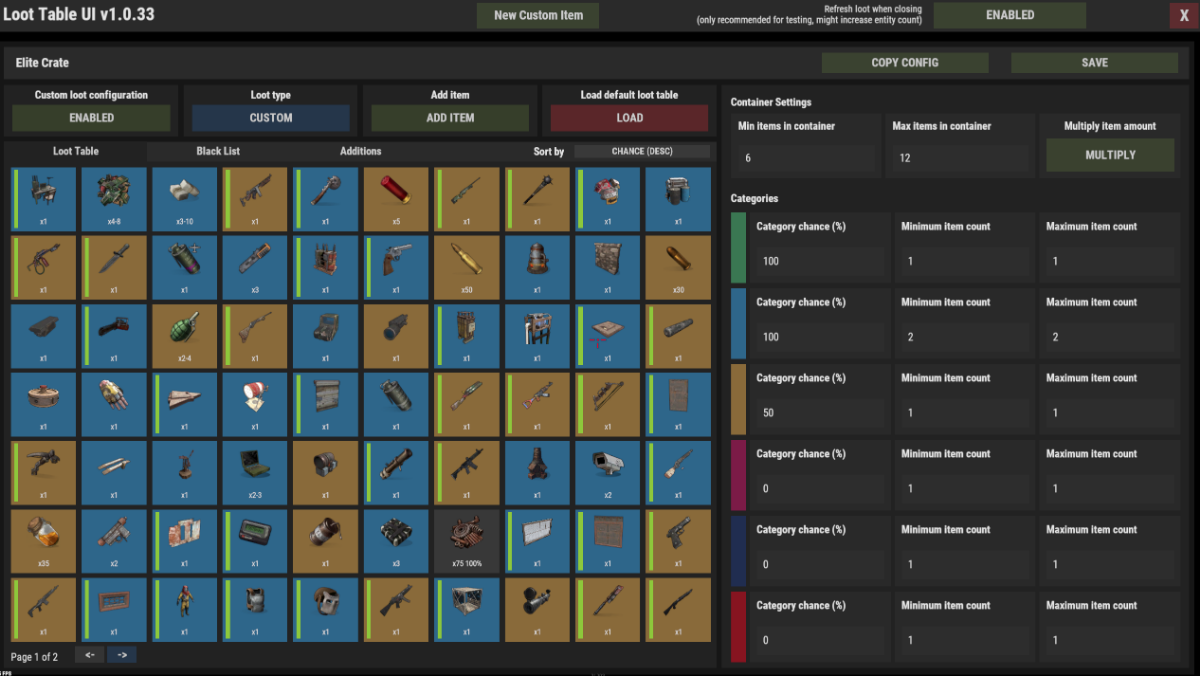This screenshot has width=1200, height=676.
Task: Select the revolver item in loot table
Action: pyautogui.click(x=396, y=268)
